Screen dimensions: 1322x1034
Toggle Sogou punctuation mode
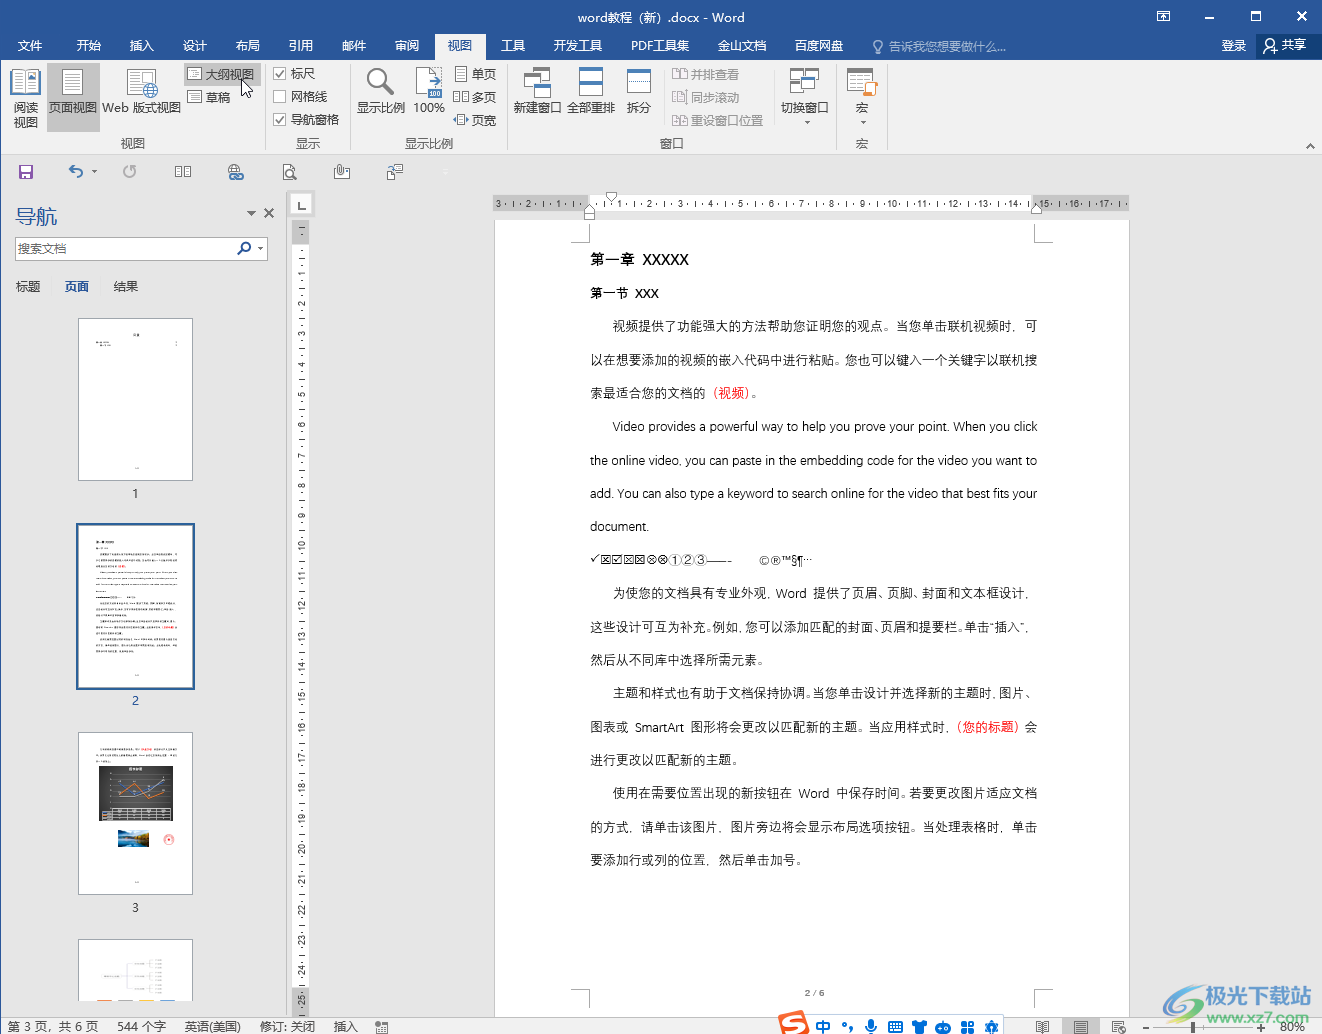coord(848,1026)
